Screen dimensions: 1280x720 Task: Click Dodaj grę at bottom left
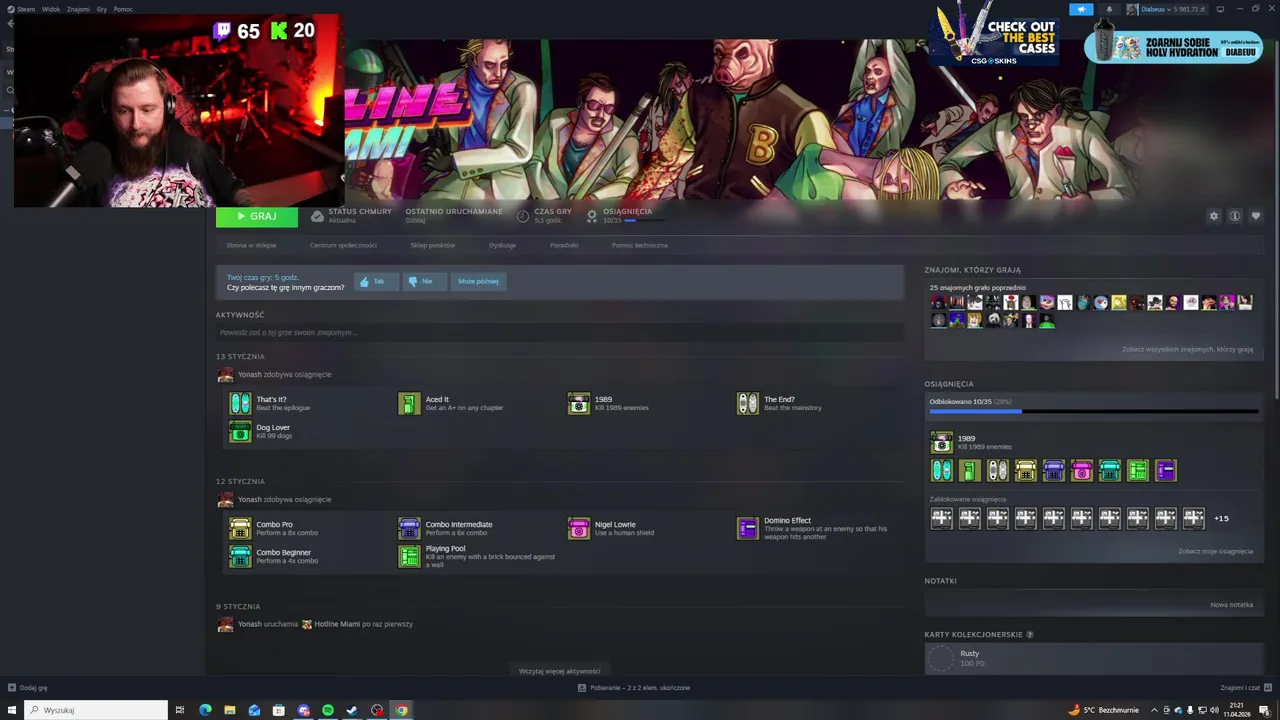click(x=28, y=687)
